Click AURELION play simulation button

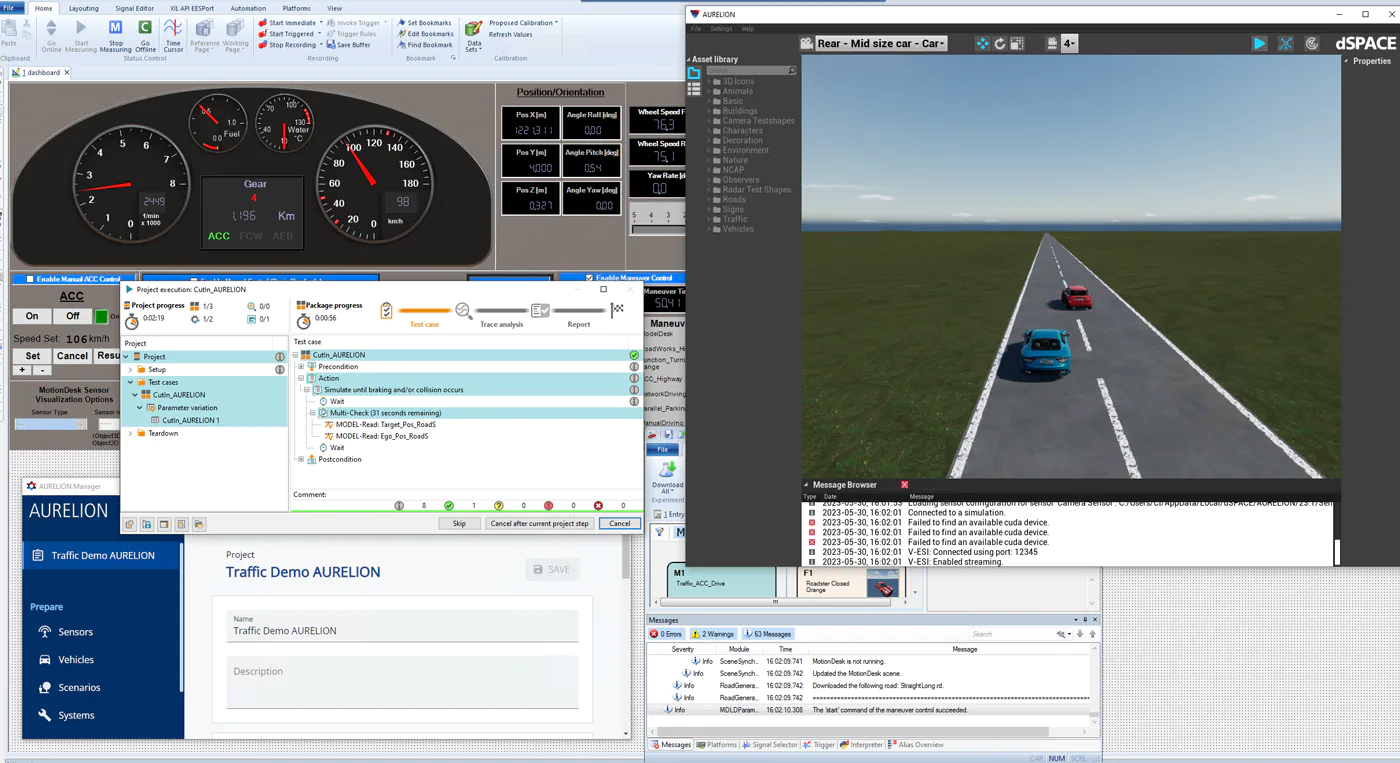click(x=1260, y=43)
